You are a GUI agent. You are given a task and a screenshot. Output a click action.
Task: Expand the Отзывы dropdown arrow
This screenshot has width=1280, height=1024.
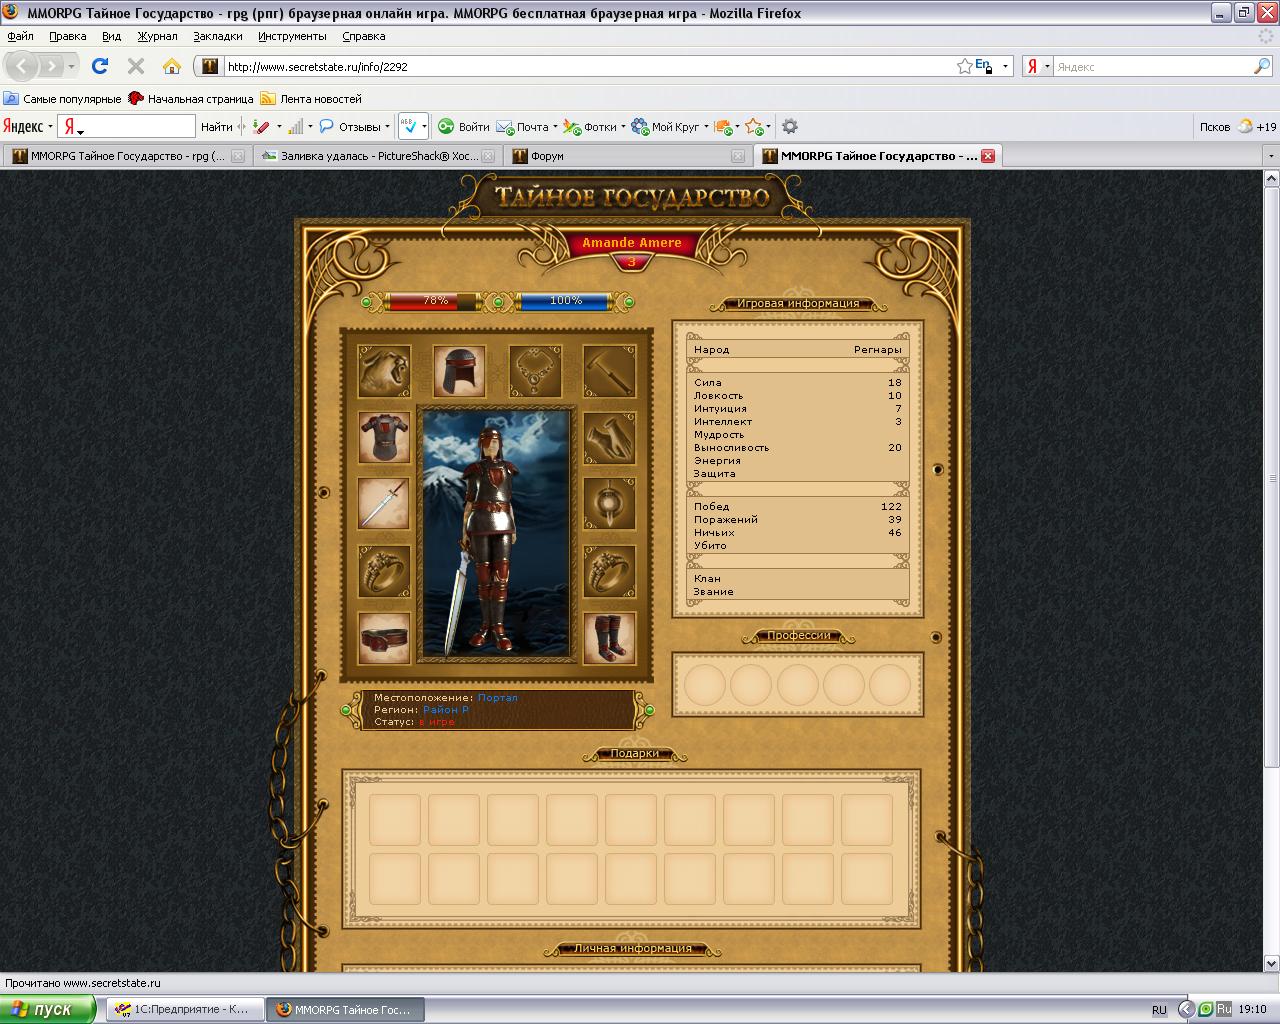coord(387,127)
